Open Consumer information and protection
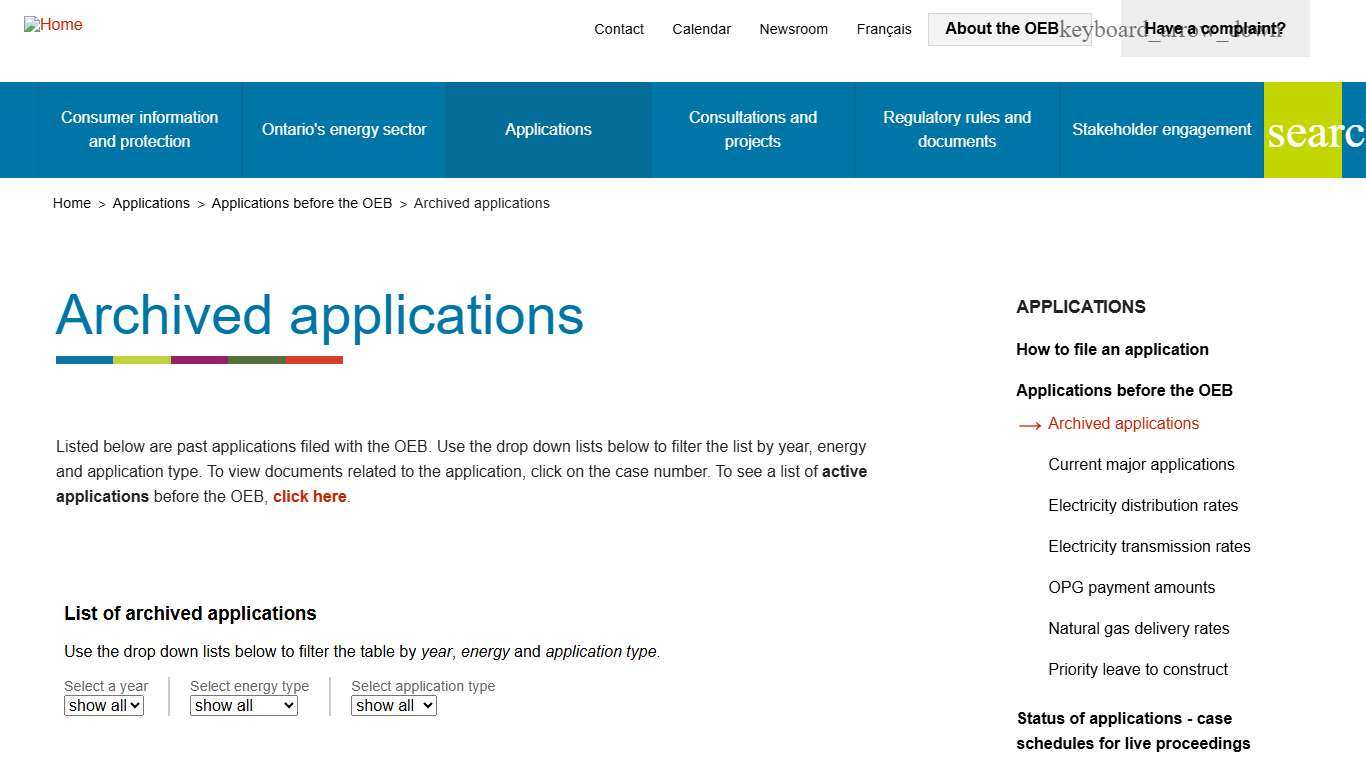This screenshot has width=1366, height=768. pos(139,129)
